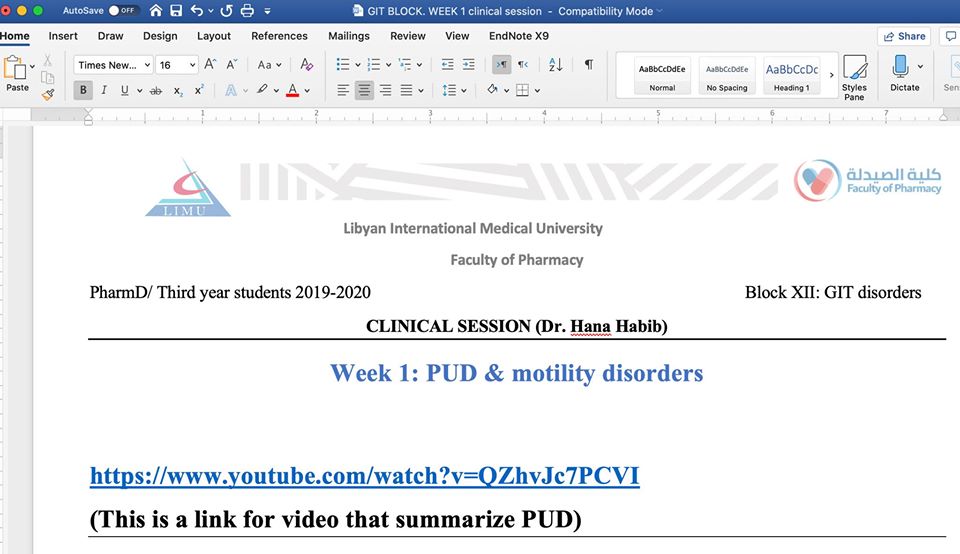Apply center text alignment

pyautogui.click(x=365, y=90)
